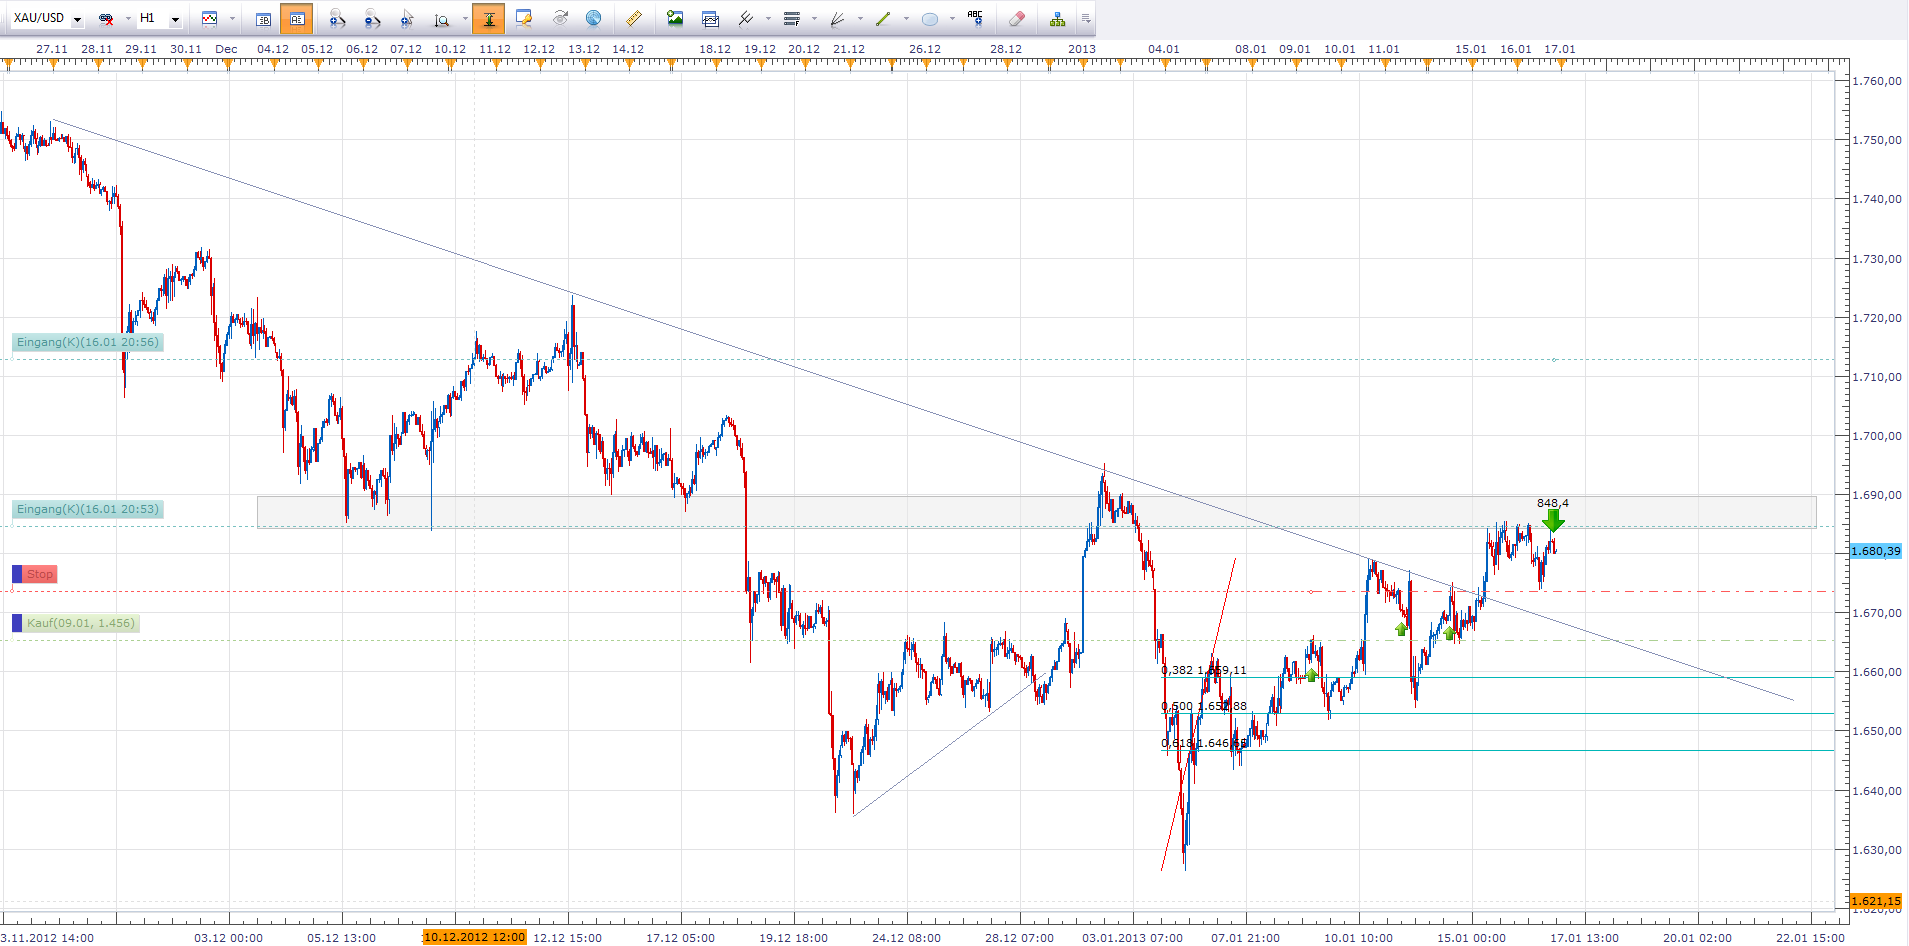Click the zoom out magnifier icon
1909x946 pixels.
(x=371, y=19)
